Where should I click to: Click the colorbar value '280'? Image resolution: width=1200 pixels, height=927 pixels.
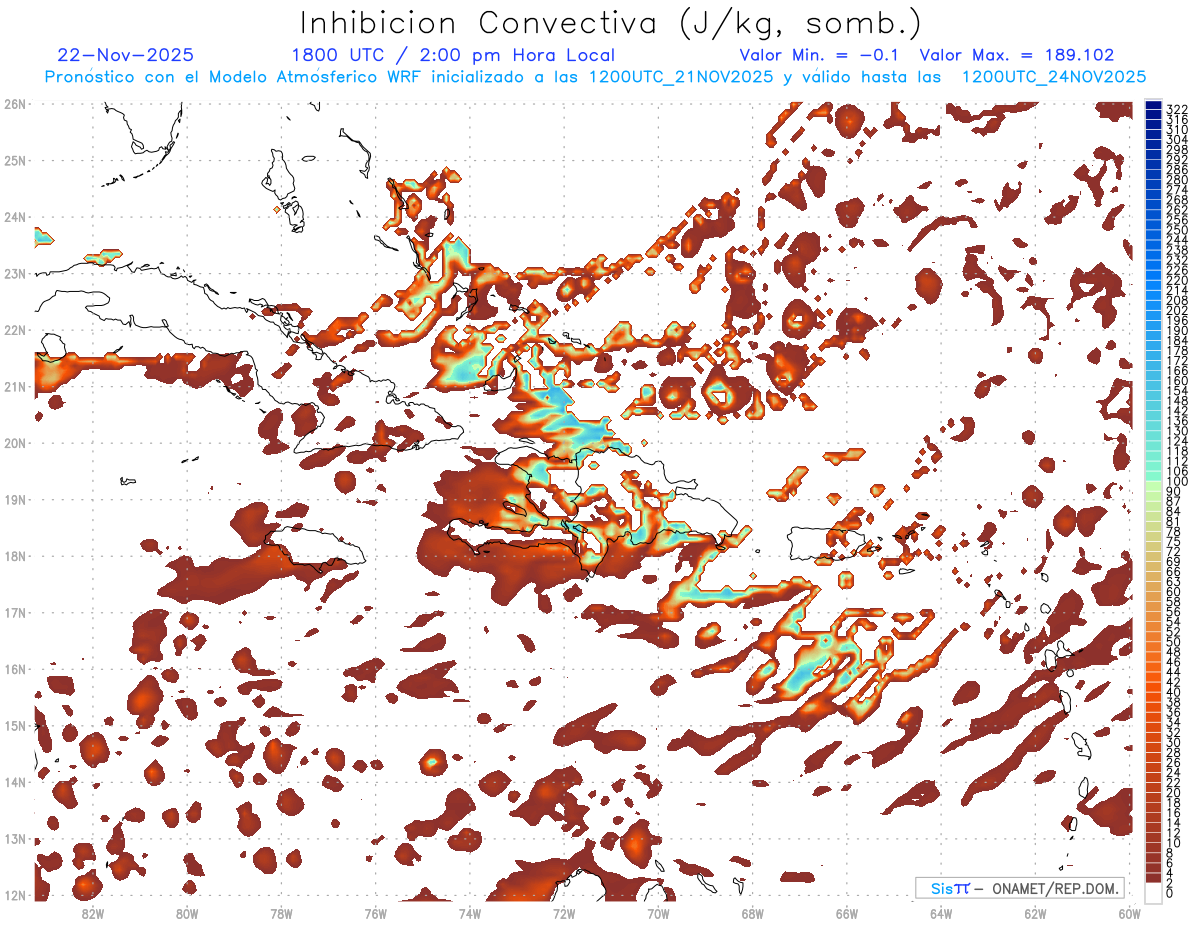point(1176,179)
